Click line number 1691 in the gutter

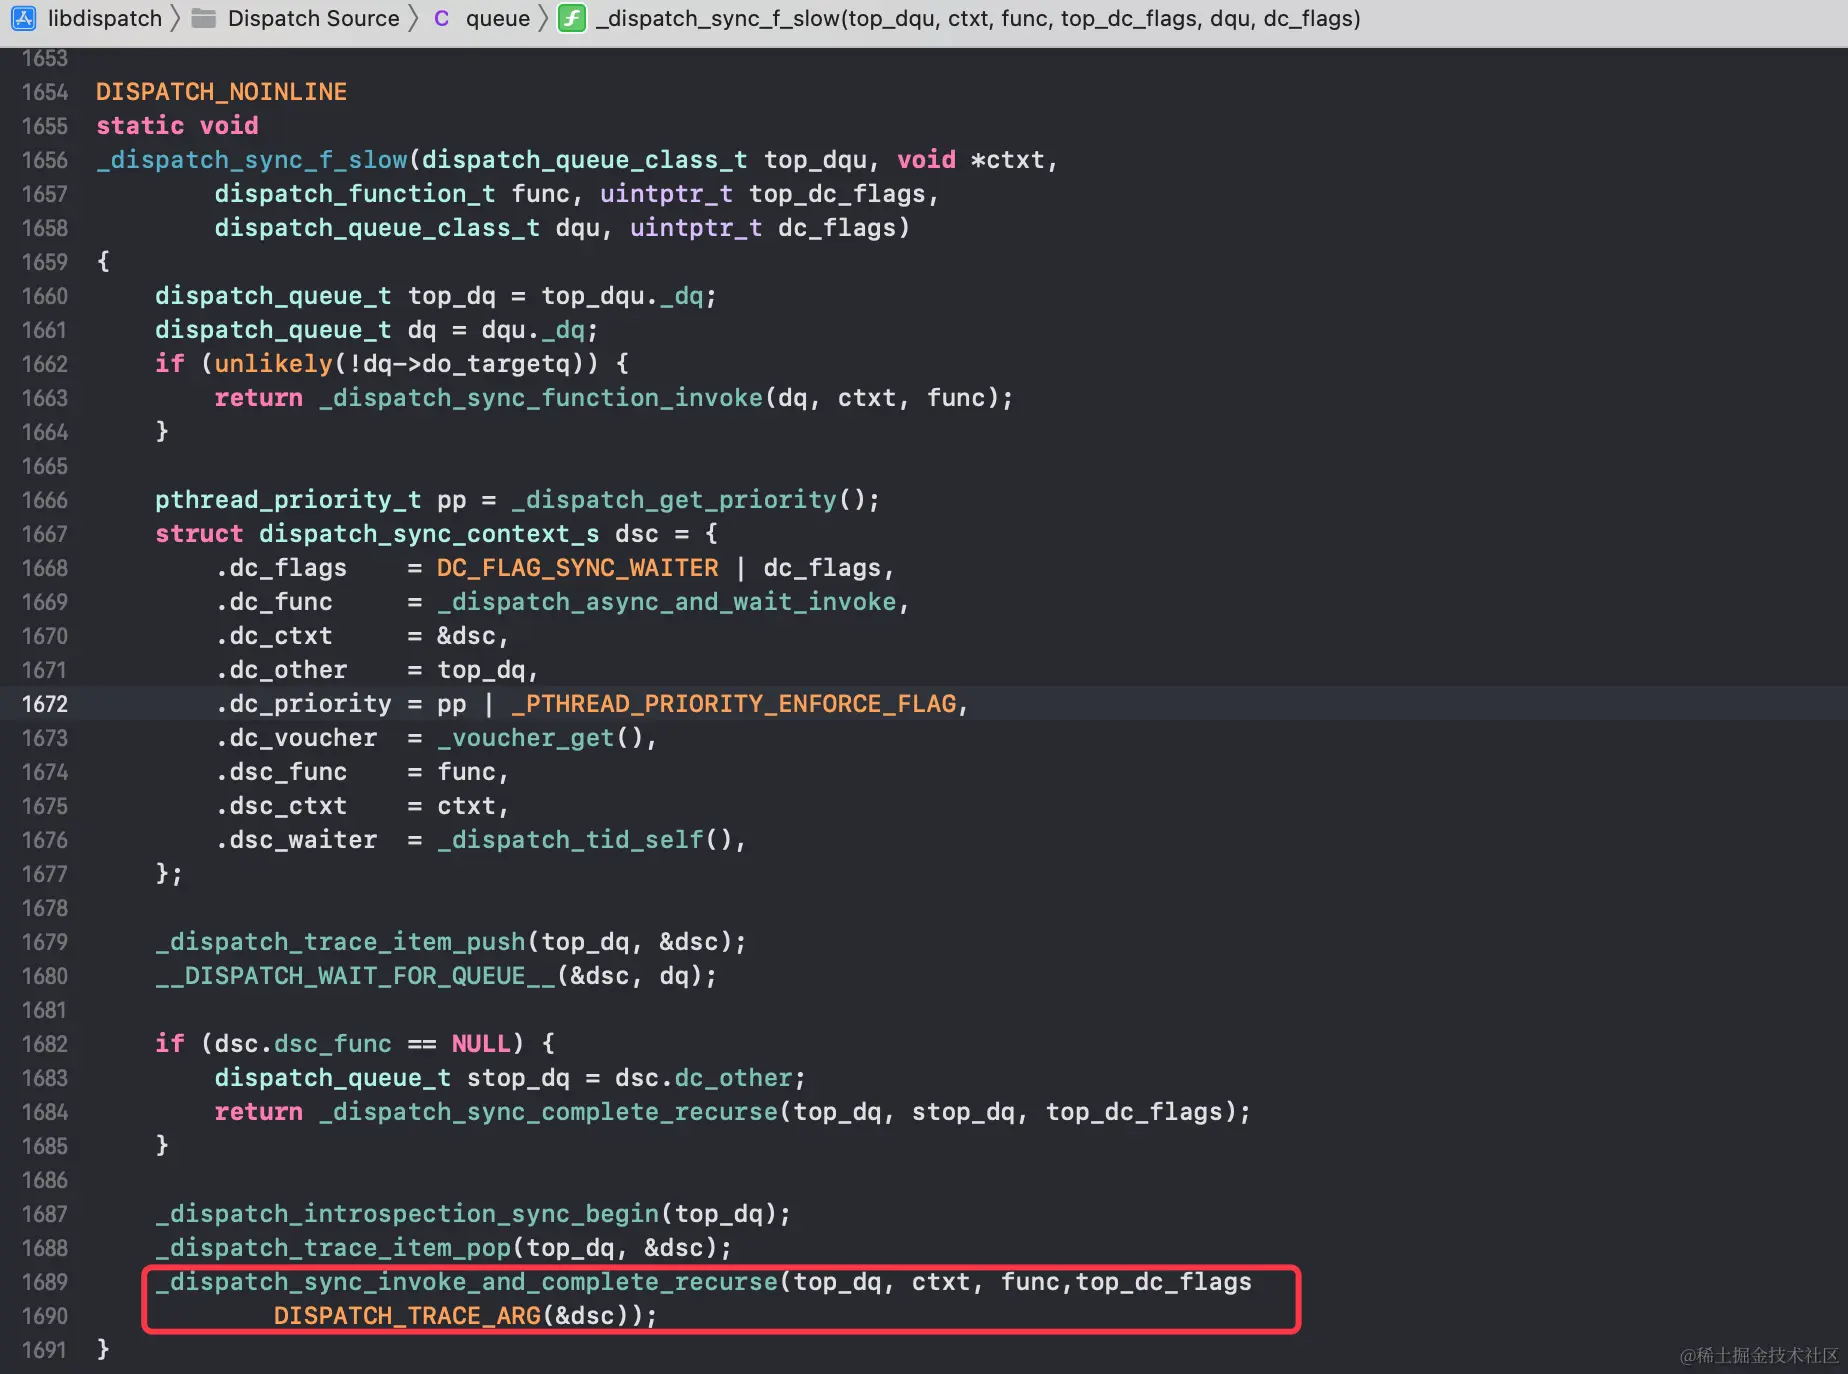coord(45,1350)
